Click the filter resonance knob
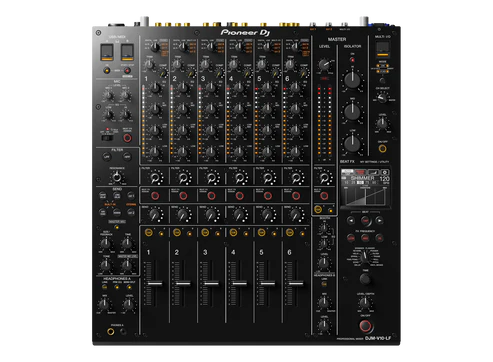This screenshot has height=362, width=493. coord(117,177)
